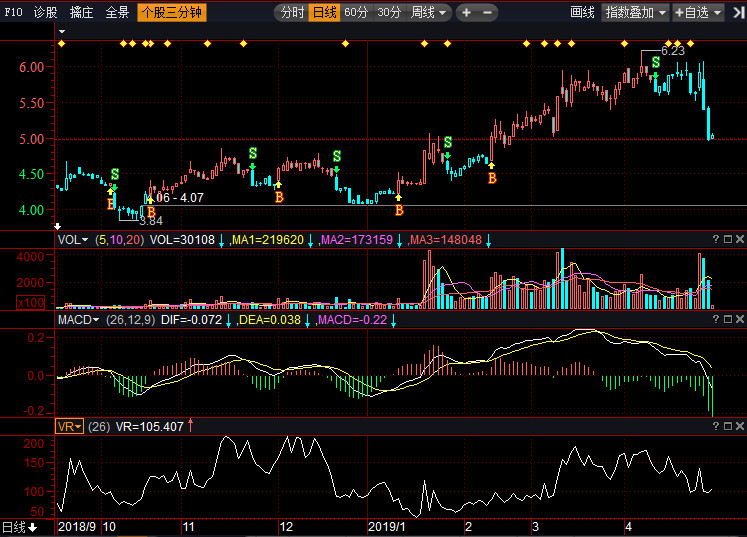The width and height of the screenshot is (747, 537).
Task: Open help for the VOL panel
Action: 716,239
